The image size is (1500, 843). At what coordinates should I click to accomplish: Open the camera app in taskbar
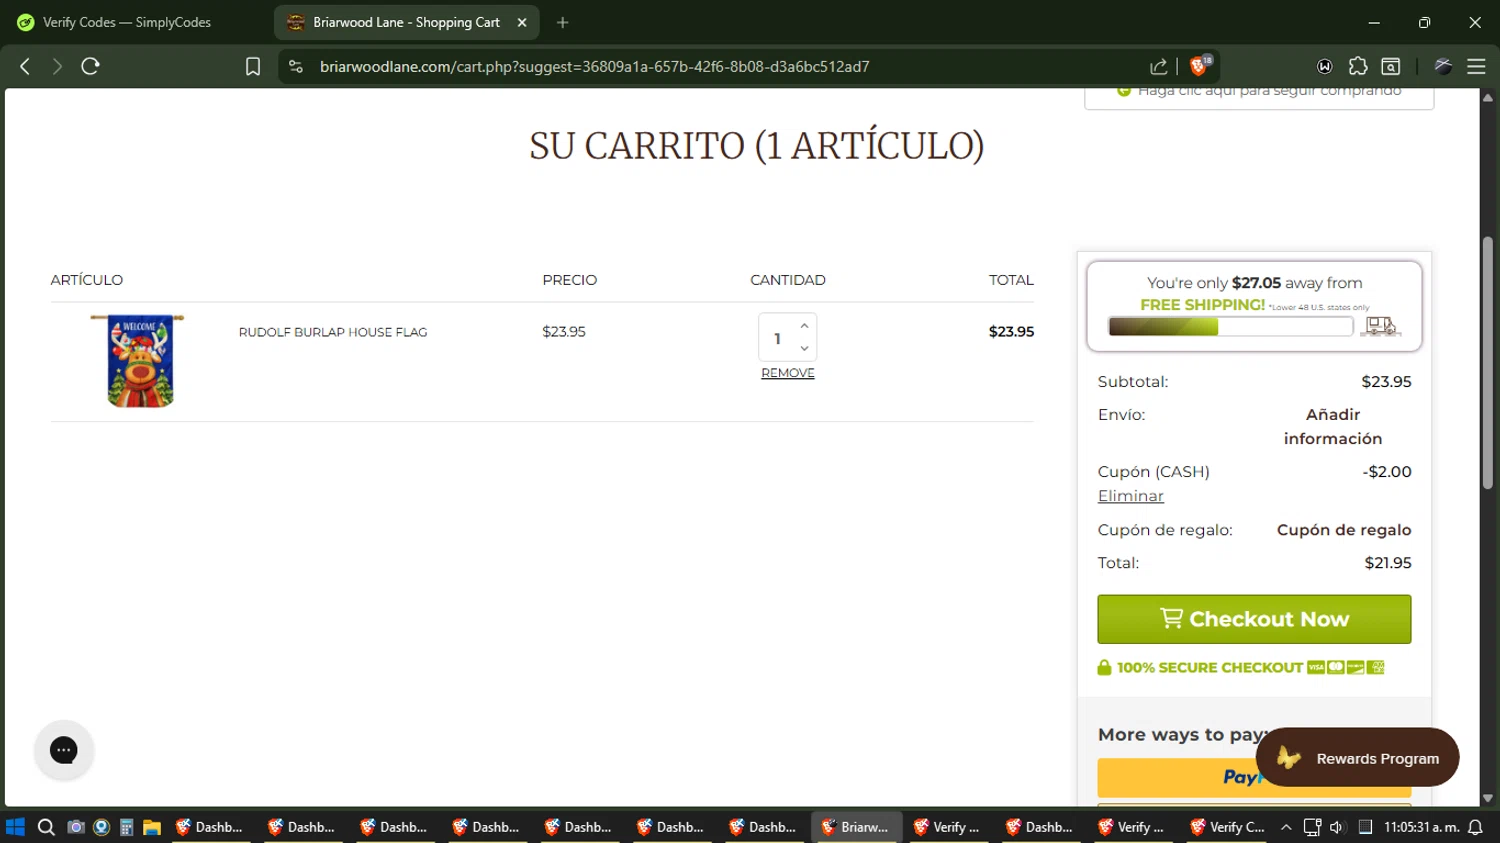75,827
